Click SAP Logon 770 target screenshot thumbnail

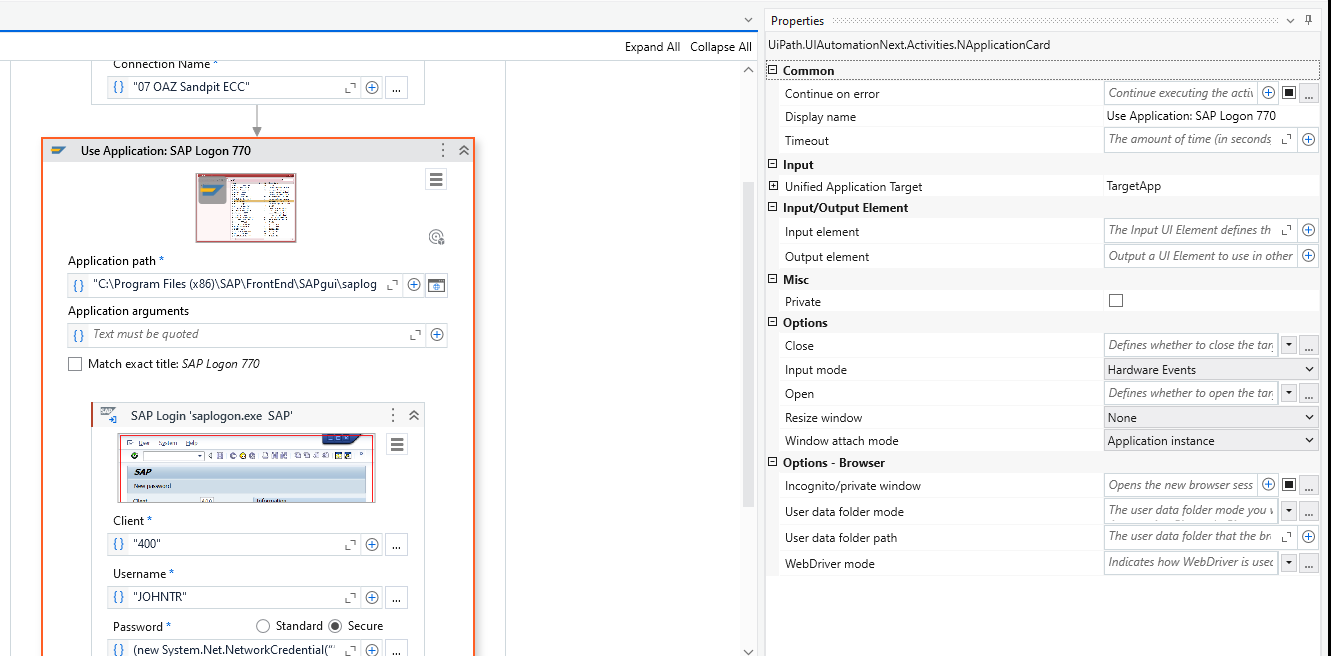246,207
